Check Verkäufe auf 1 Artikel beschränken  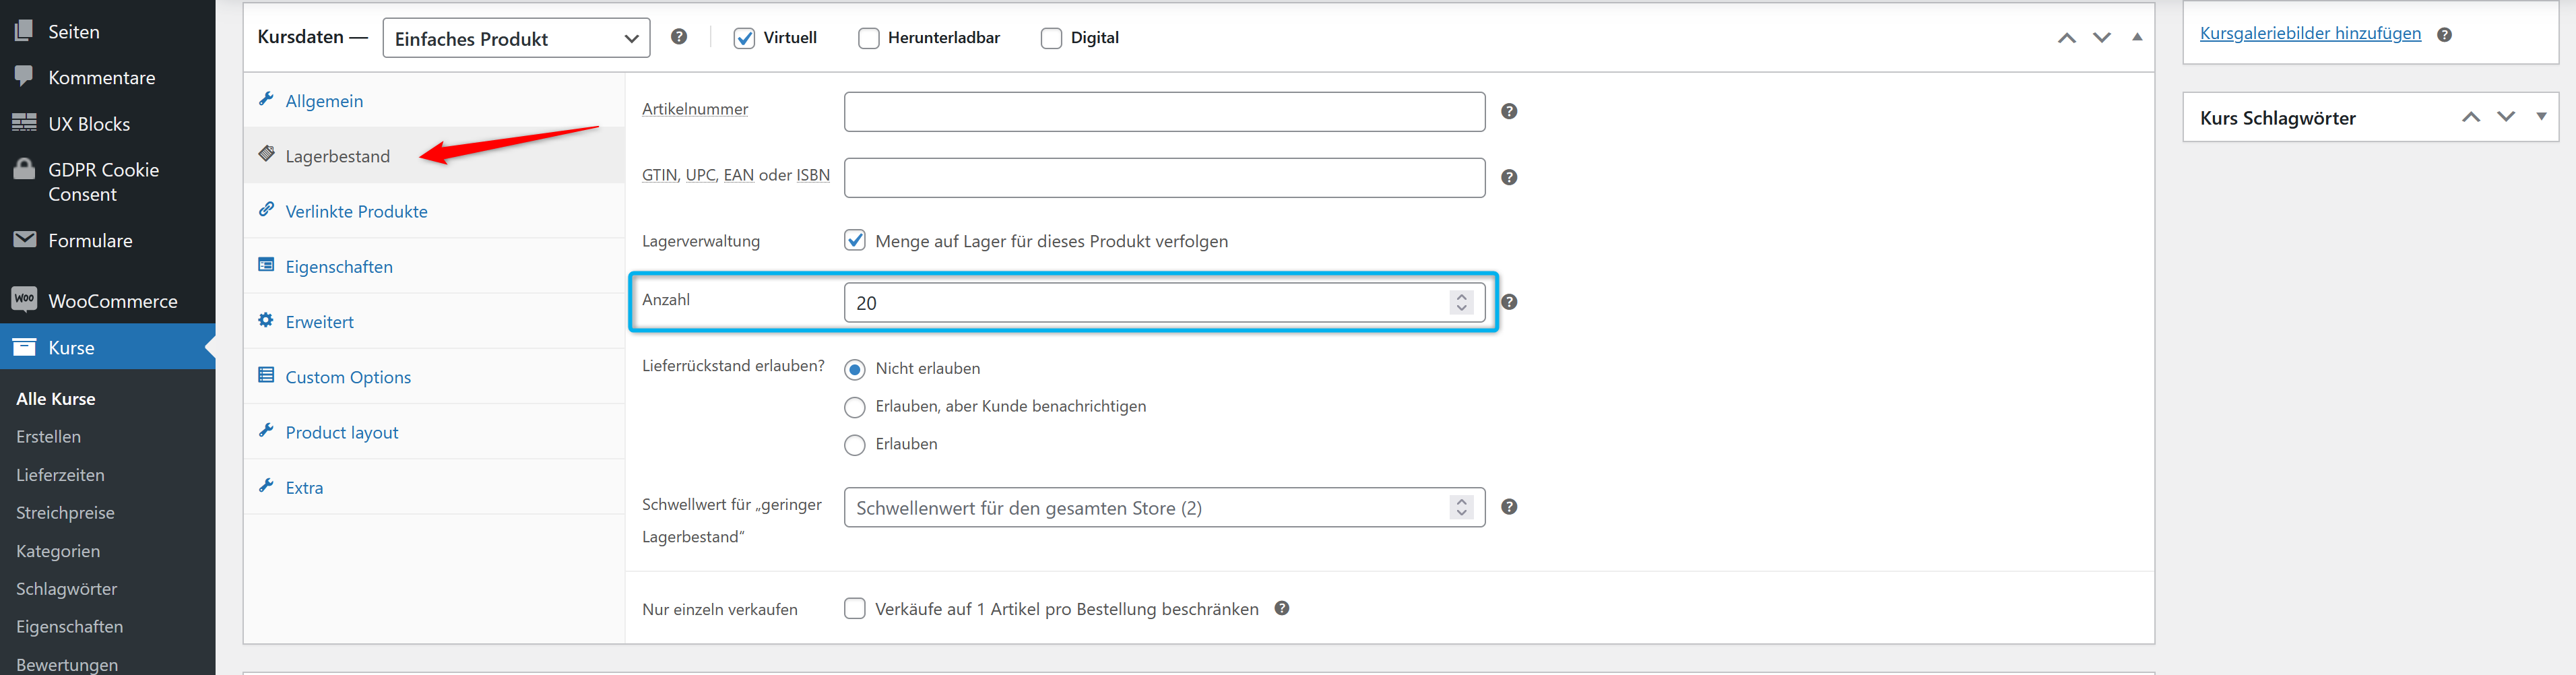(855, 608)
